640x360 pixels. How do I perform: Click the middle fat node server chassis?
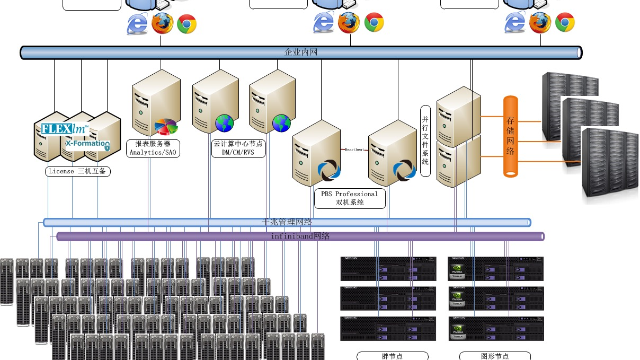(388, 299)
